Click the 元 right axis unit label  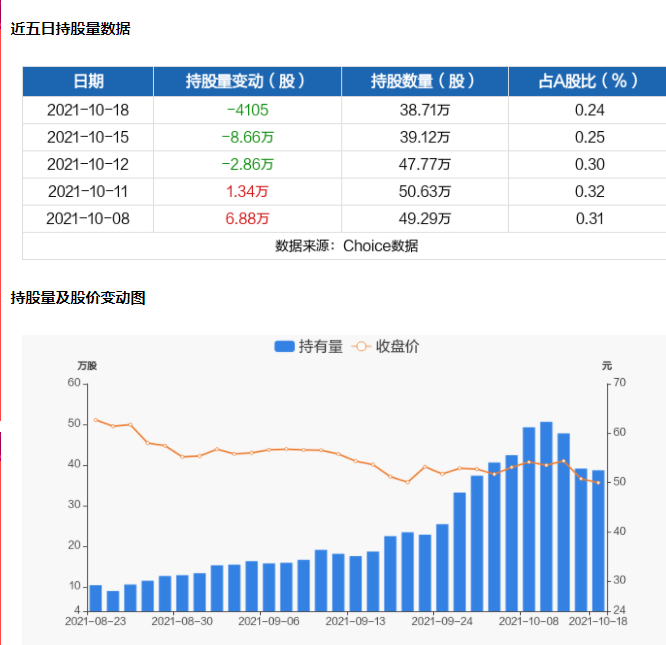[607, 366]
